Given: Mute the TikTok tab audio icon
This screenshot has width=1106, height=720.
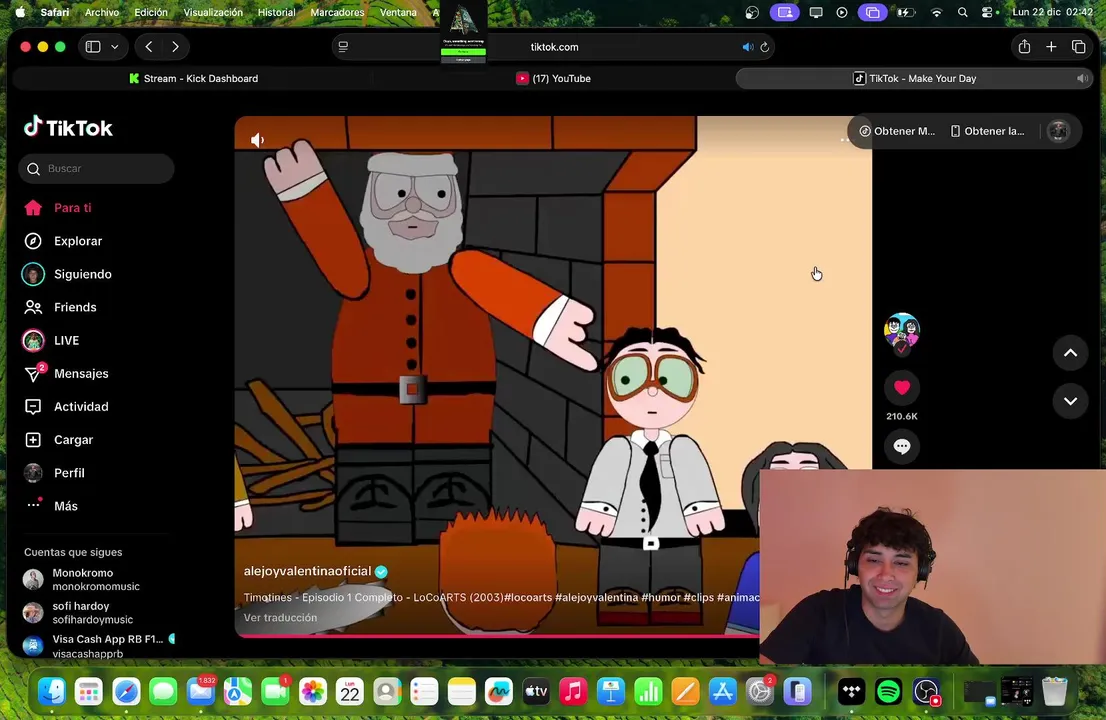Looking at the screenshot, I should pos(1081,78).
